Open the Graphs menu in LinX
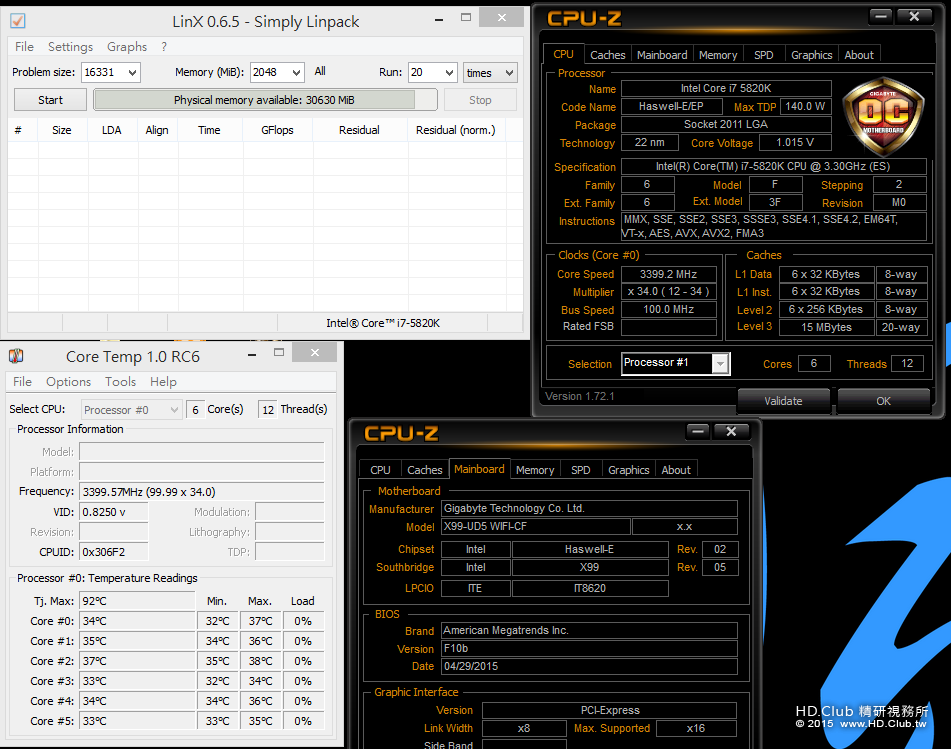This screenshot has height=749, width=951. (x=127, y=47)
